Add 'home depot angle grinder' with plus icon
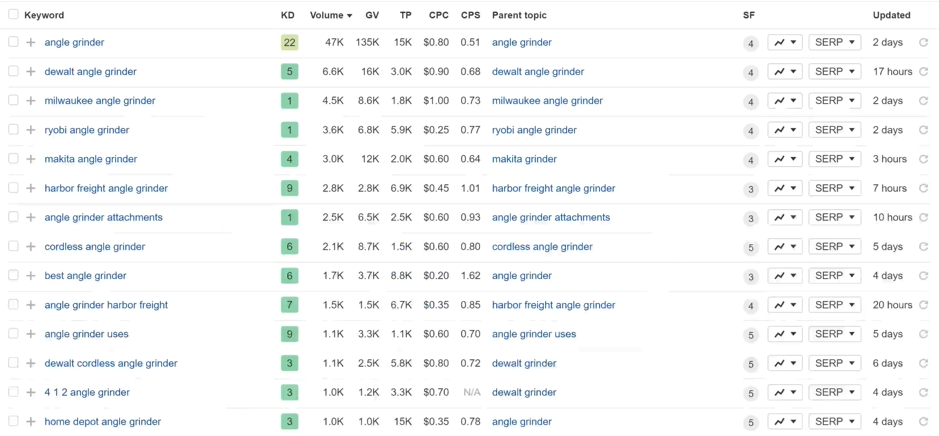 pos(31,422)
